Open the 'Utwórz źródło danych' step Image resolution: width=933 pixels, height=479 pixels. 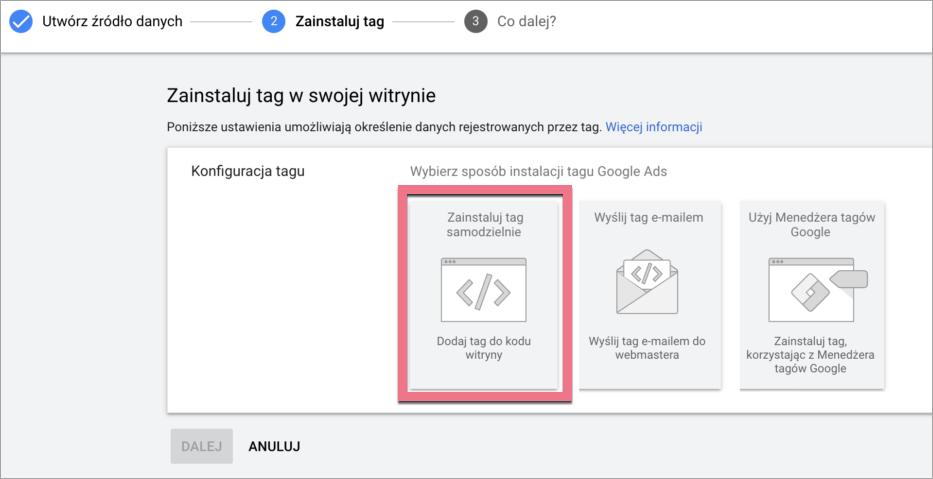(112, 21)
